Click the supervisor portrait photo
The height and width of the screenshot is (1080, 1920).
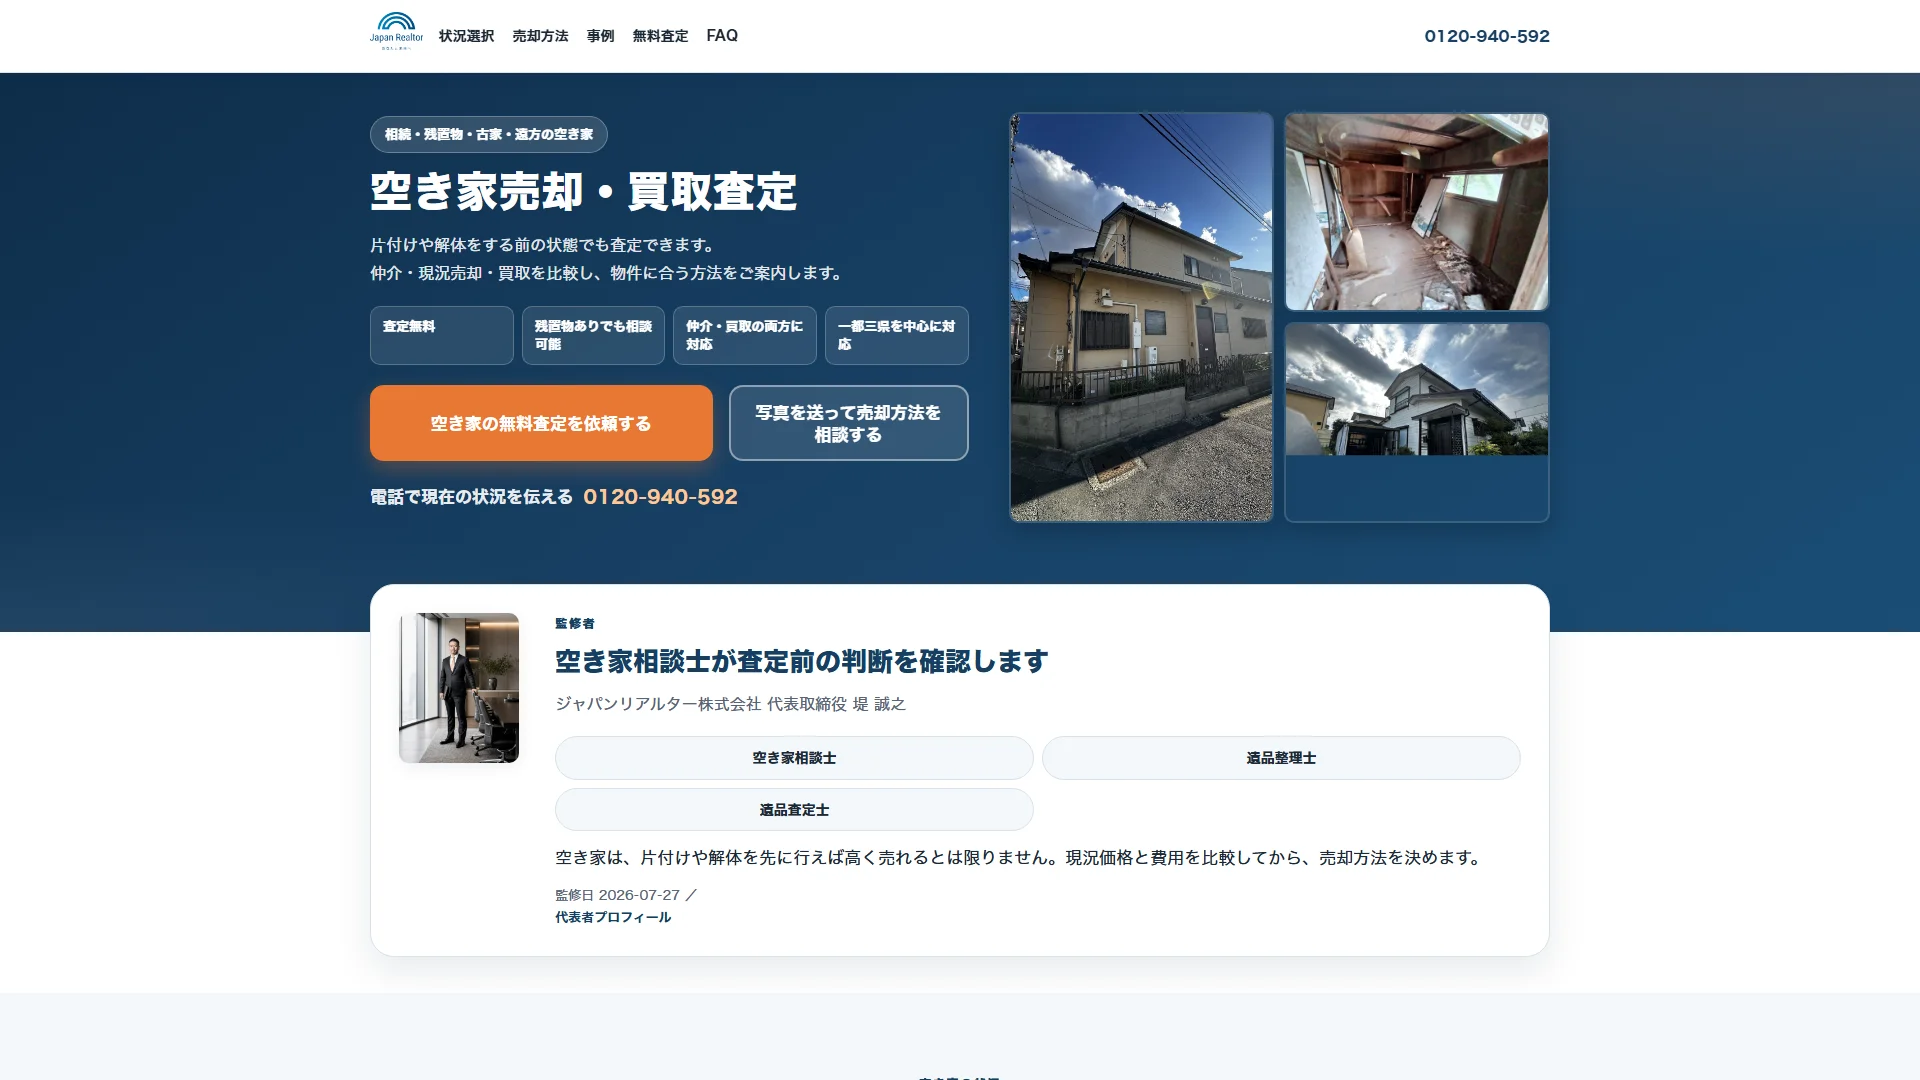pos(459,688)
